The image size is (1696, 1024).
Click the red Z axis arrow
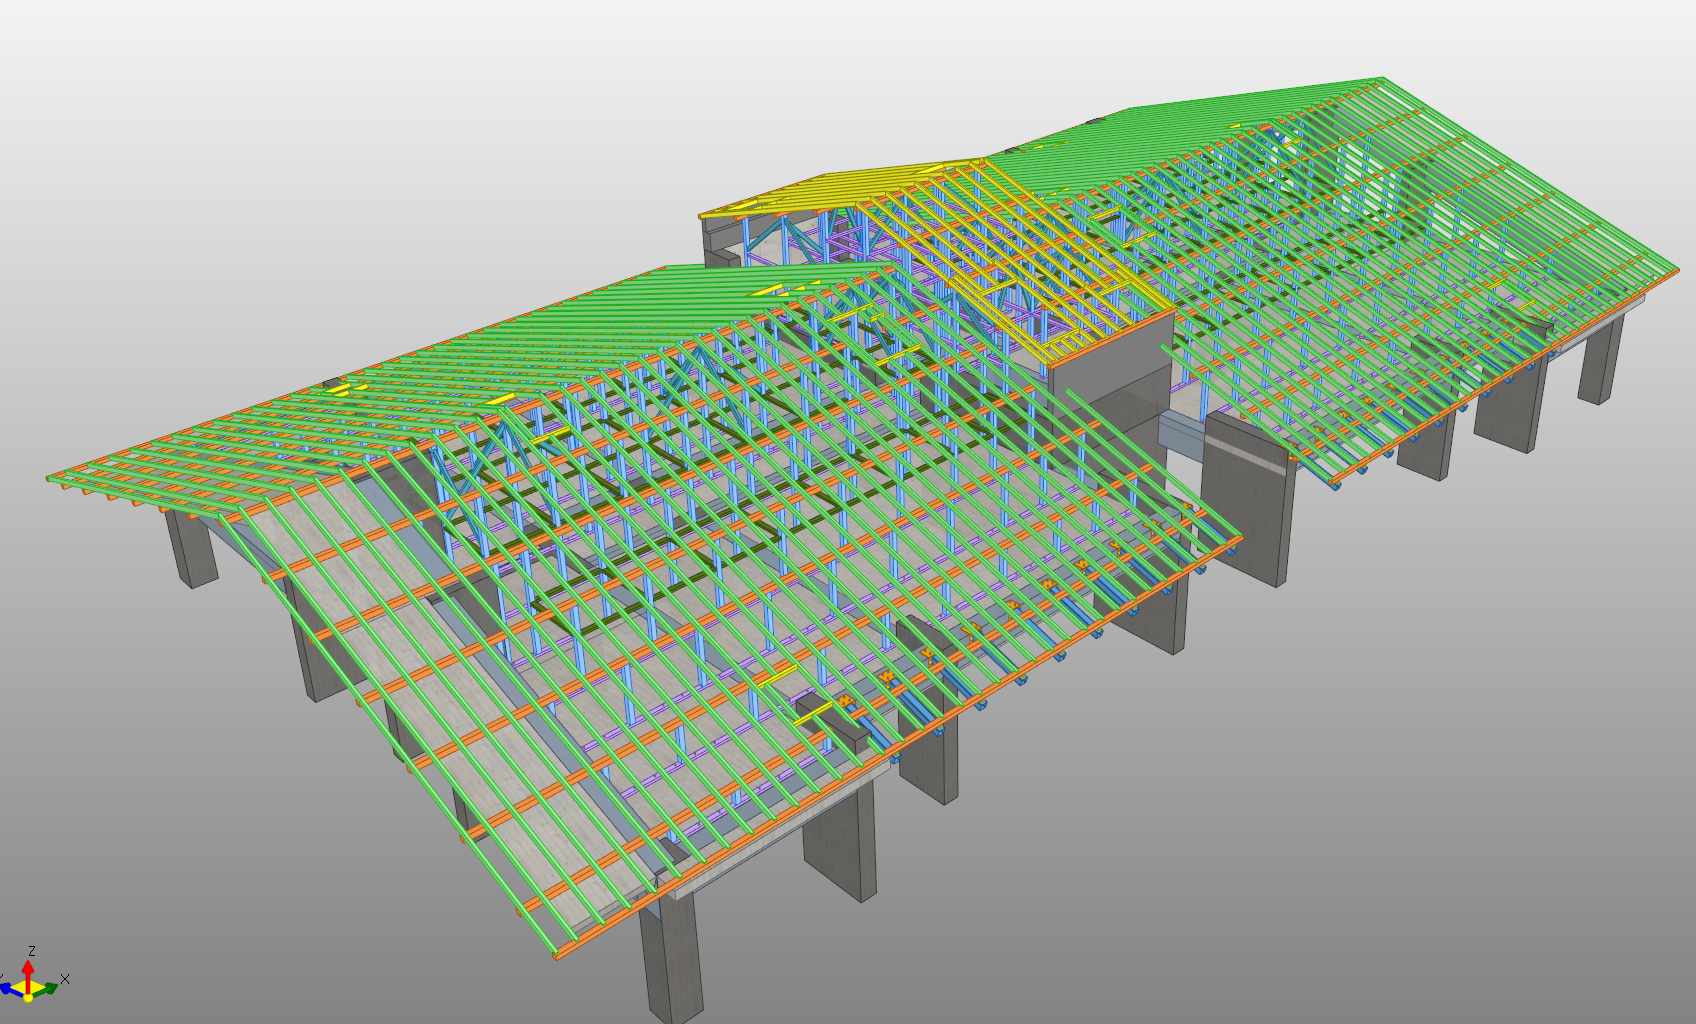[x=28, y=969]
